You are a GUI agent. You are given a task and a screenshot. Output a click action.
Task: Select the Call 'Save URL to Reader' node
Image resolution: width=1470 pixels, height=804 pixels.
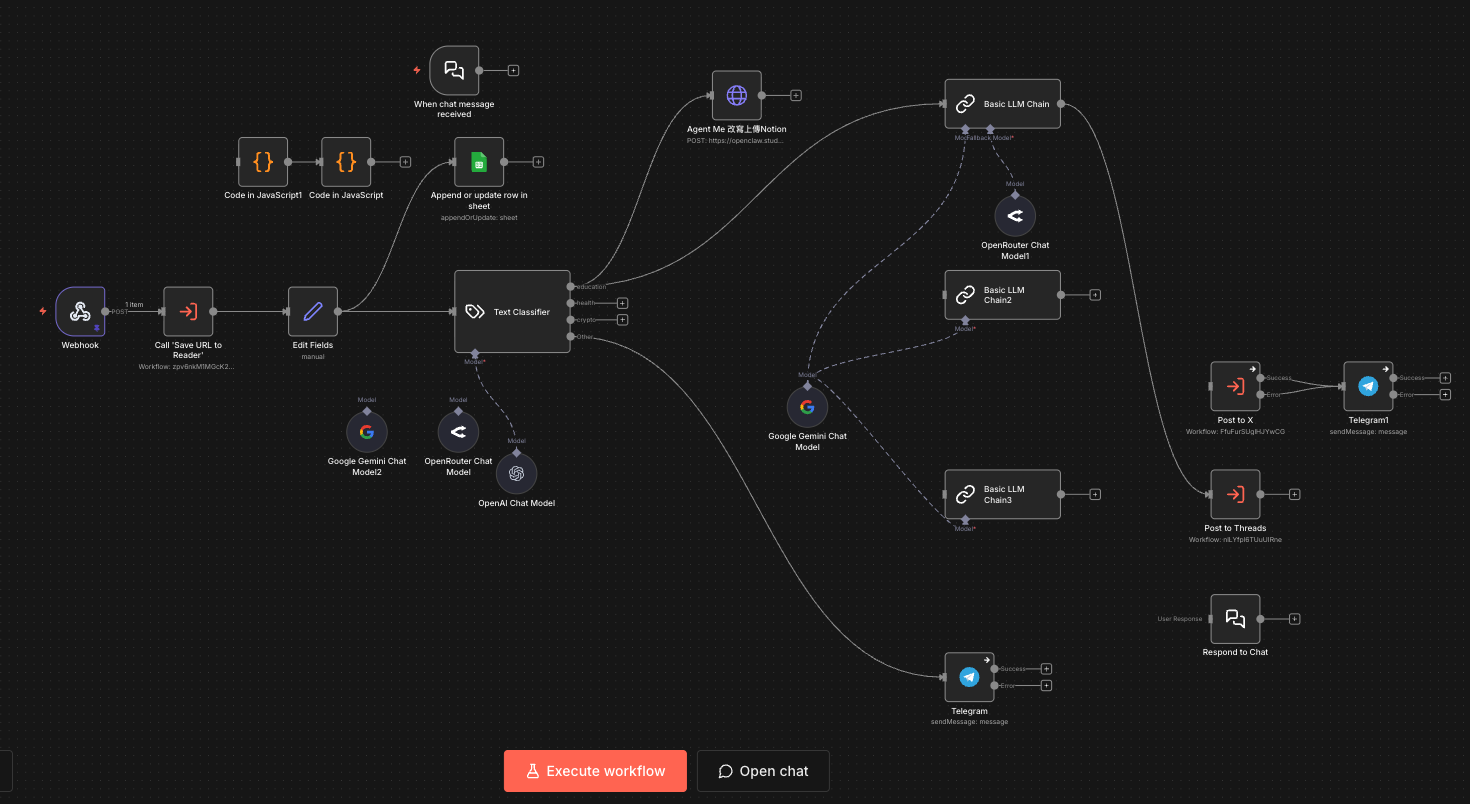pyautogui.click(x=187, y=311)
